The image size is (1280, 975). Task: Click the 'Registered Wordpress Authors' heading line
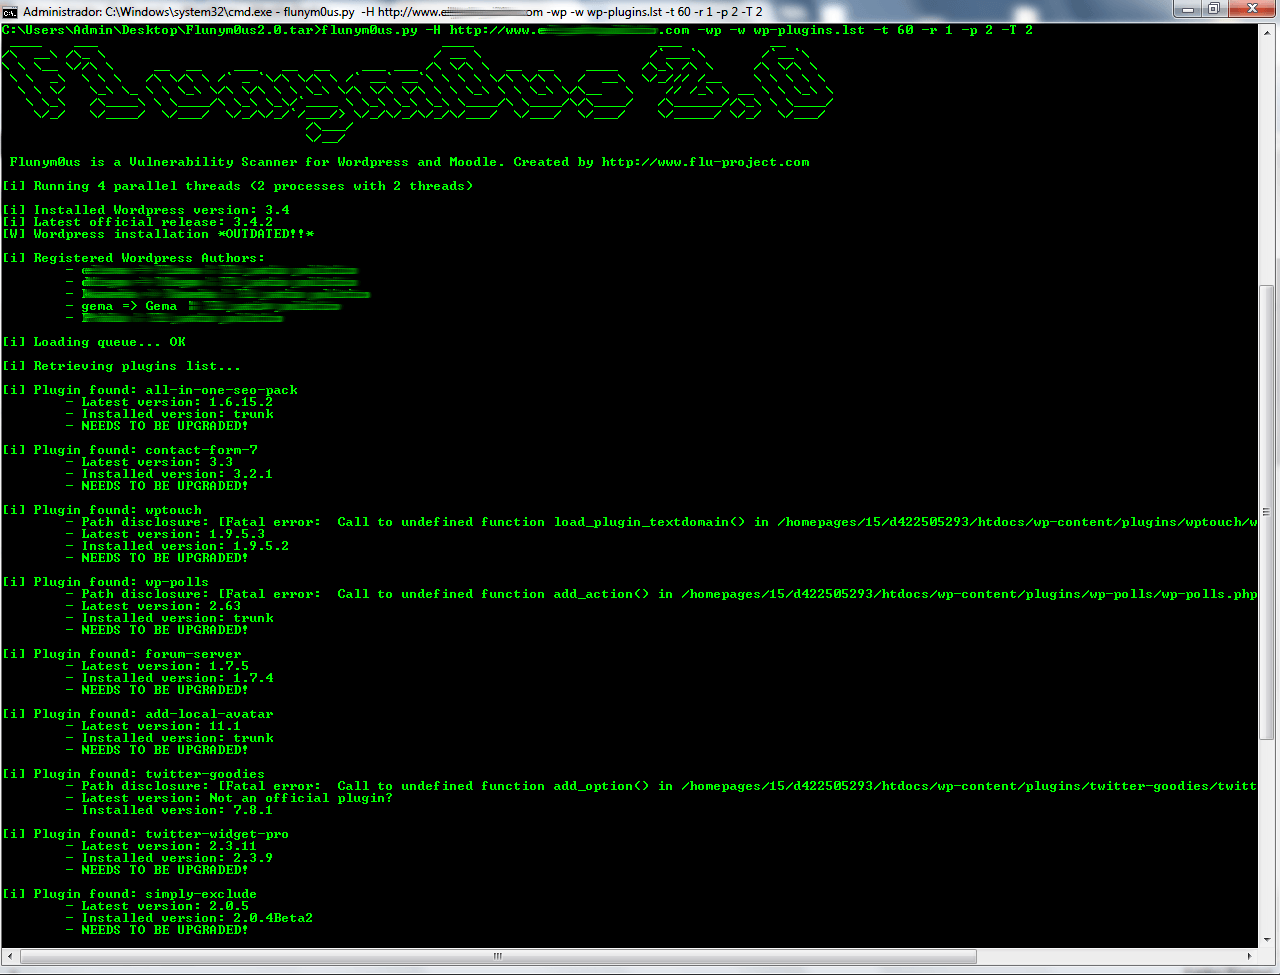pyautogui.click(x=149, y=258)
